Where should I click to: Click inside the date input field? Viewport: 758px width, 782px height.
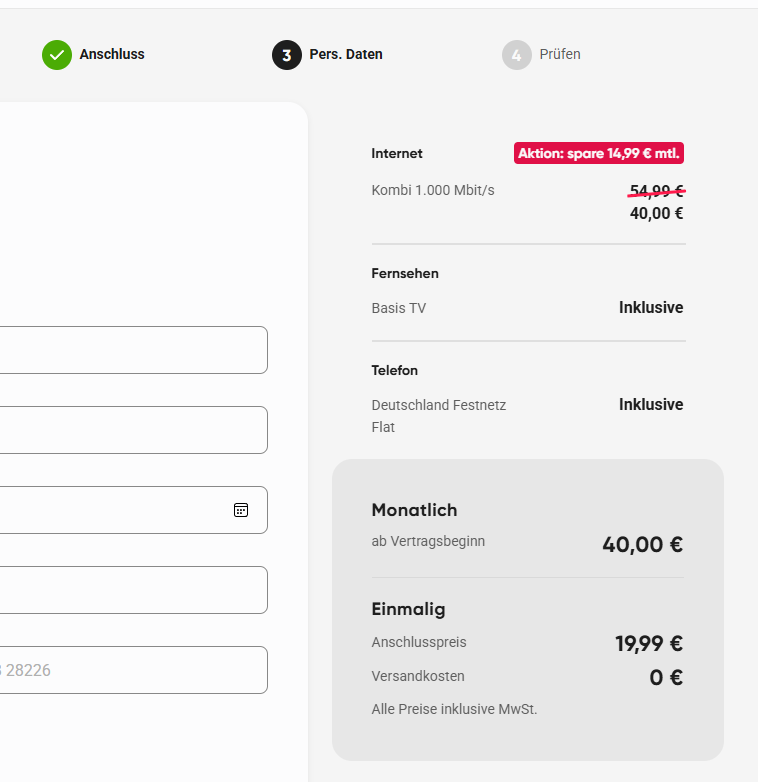[110, 510]
